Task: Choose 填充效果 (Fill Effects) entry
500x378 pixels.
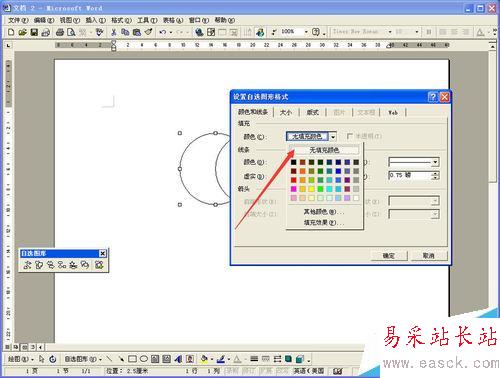Action: pyautogui.click(x=324, y=222)
